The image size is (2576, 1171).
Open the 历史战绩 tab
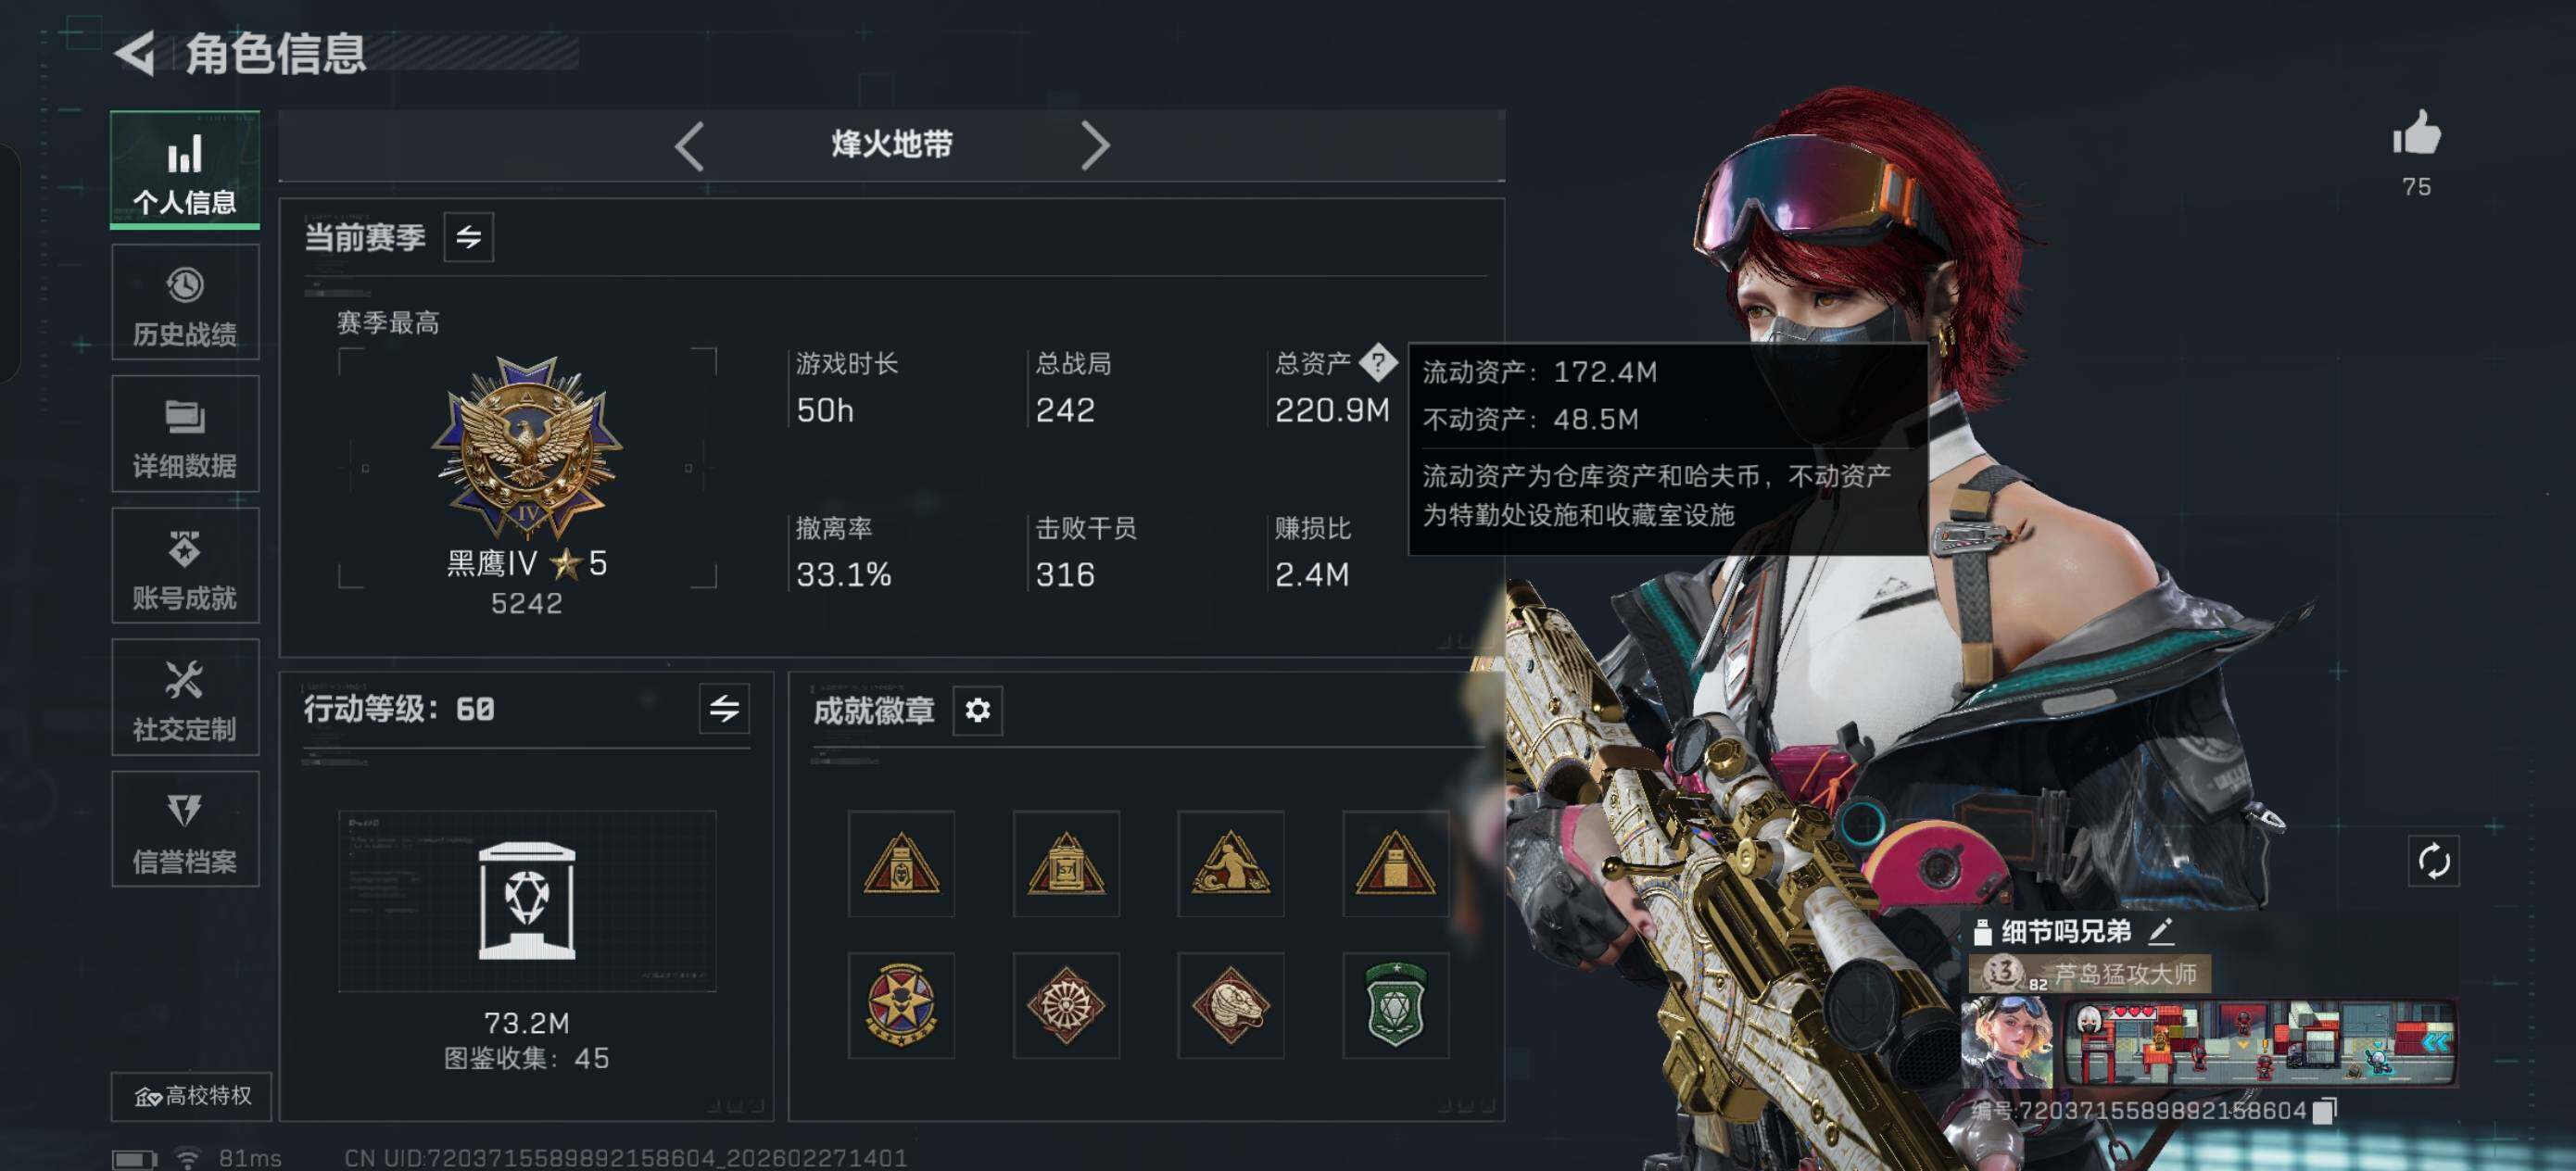185,303
